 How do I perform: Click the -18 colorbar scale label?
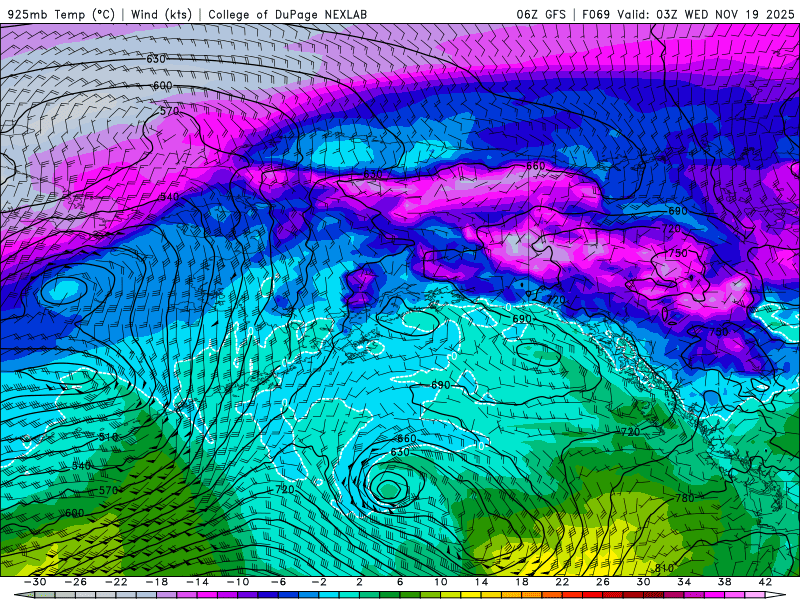tap(157, 582)
